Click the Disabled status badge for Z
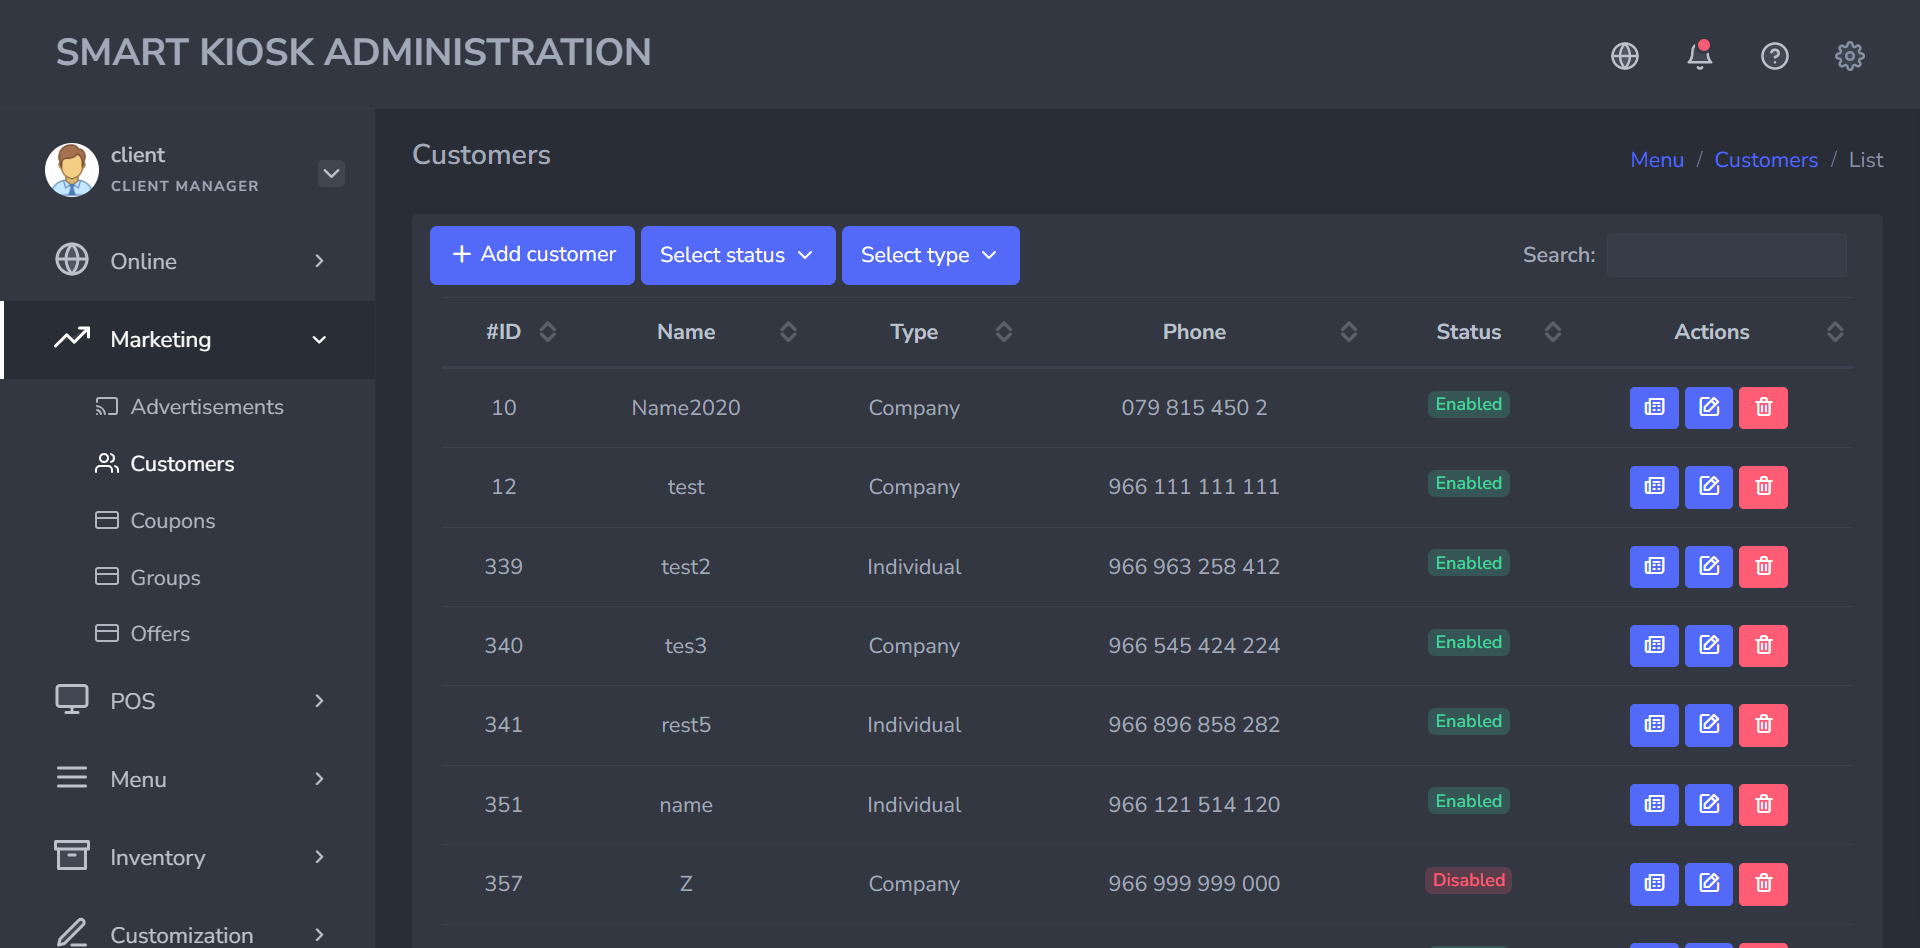Viewport: 1920px width, 948px height. point(1468,880)
